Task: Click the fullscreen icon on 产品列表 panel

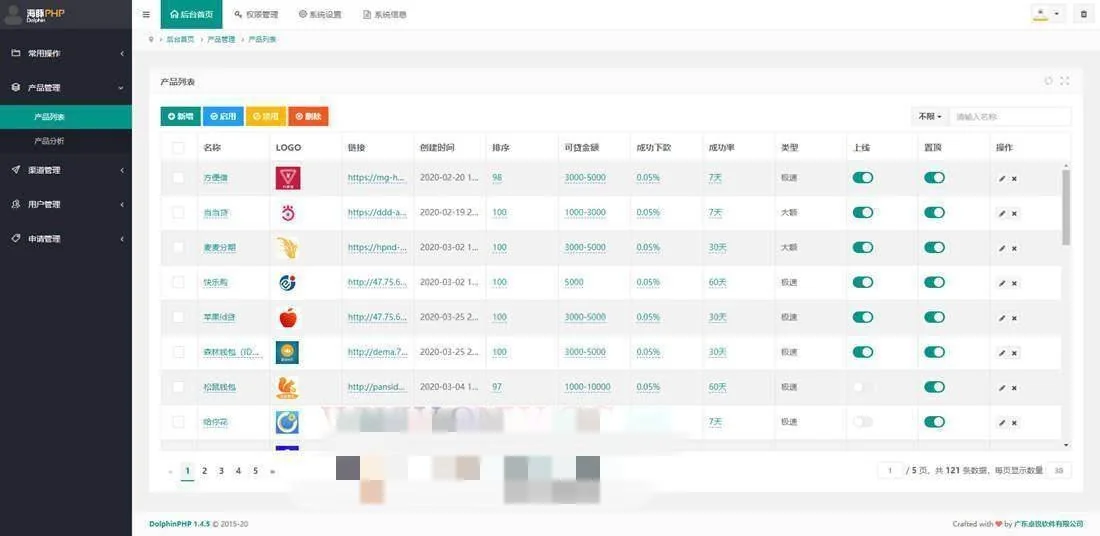Action: point(1064,81)
